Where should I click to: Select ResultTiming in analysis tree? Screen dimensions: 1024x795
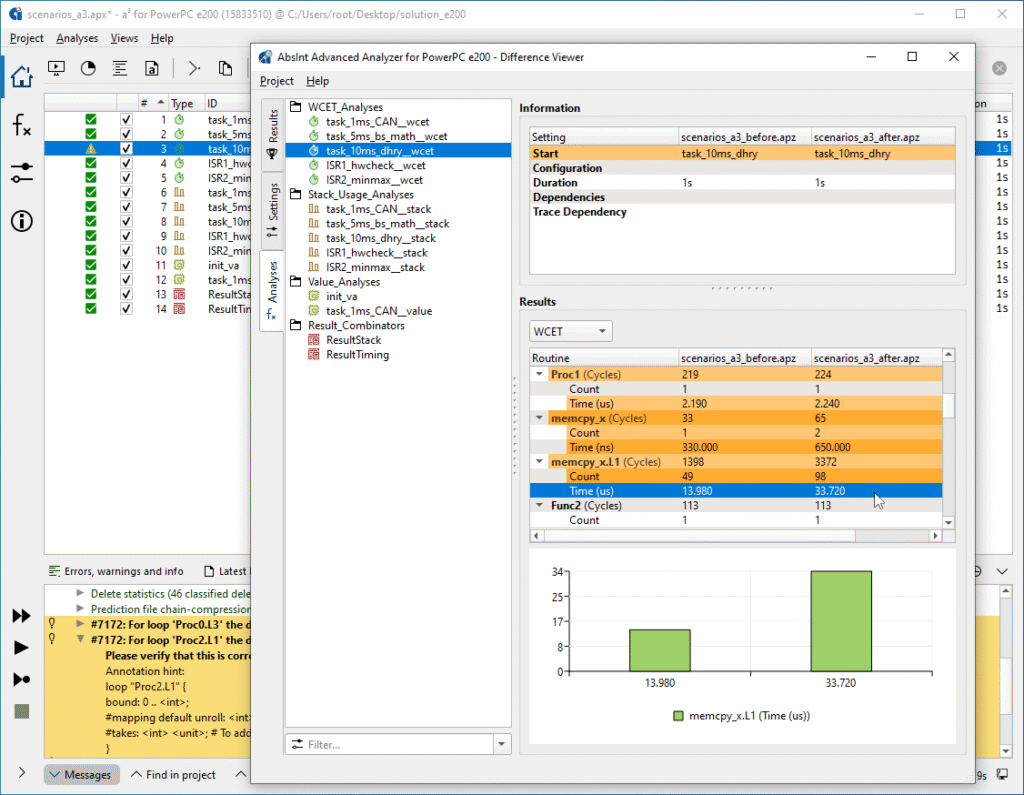pyautogui.click(x=357, y=355)
